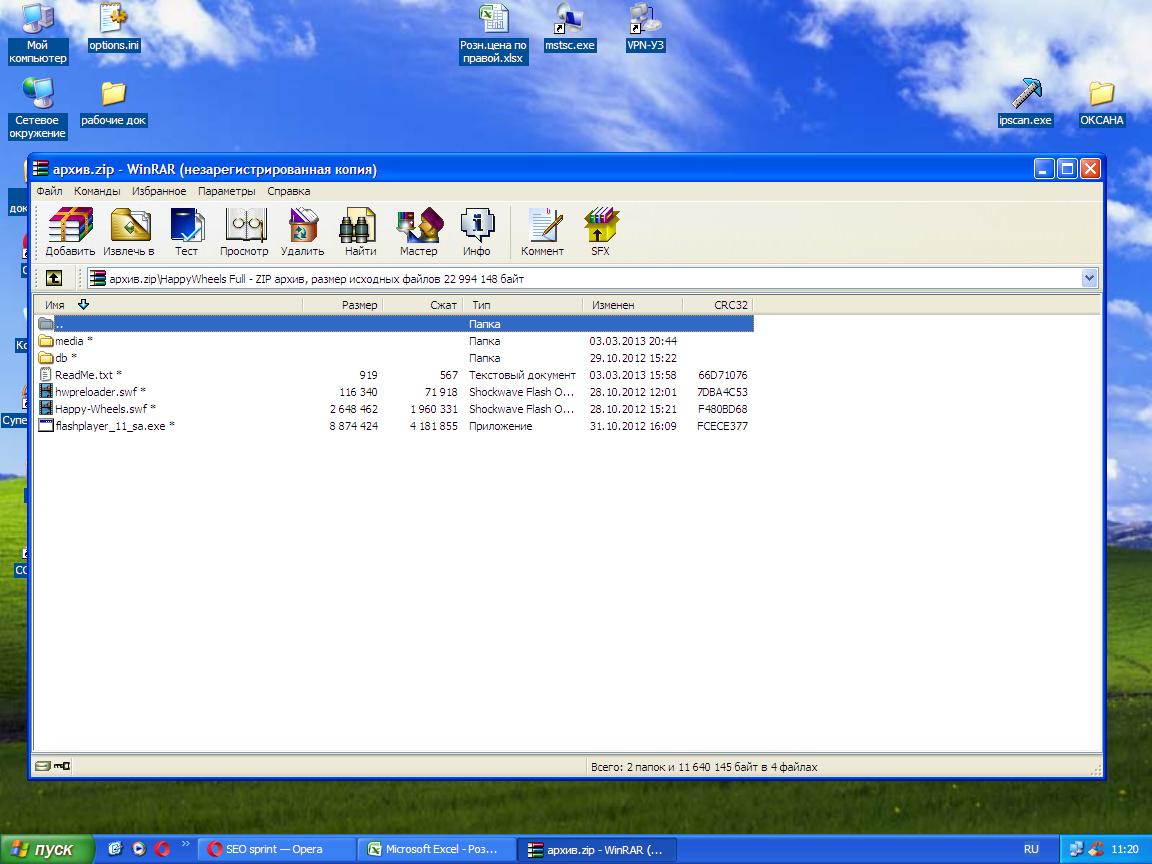Open the Найти (Find) binoculars tool
The width and height of the screenshot is (1152, 864).
pos(360,231)
